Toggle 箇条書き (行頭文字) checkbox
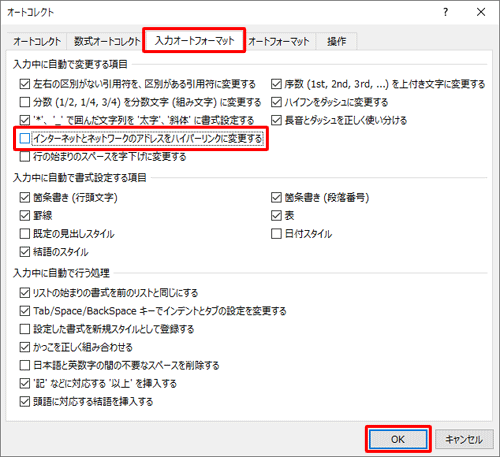The width and height of the screenshot is (500, 457). [25, 198]
